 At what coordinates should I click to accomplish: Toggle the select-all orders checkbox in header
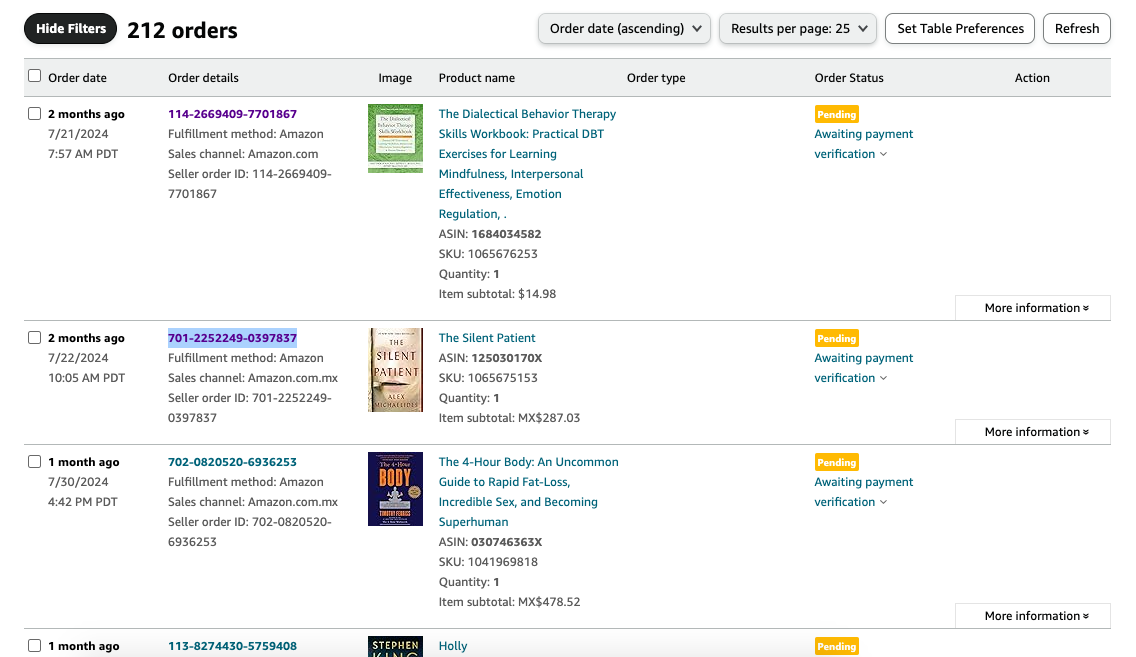34,76
